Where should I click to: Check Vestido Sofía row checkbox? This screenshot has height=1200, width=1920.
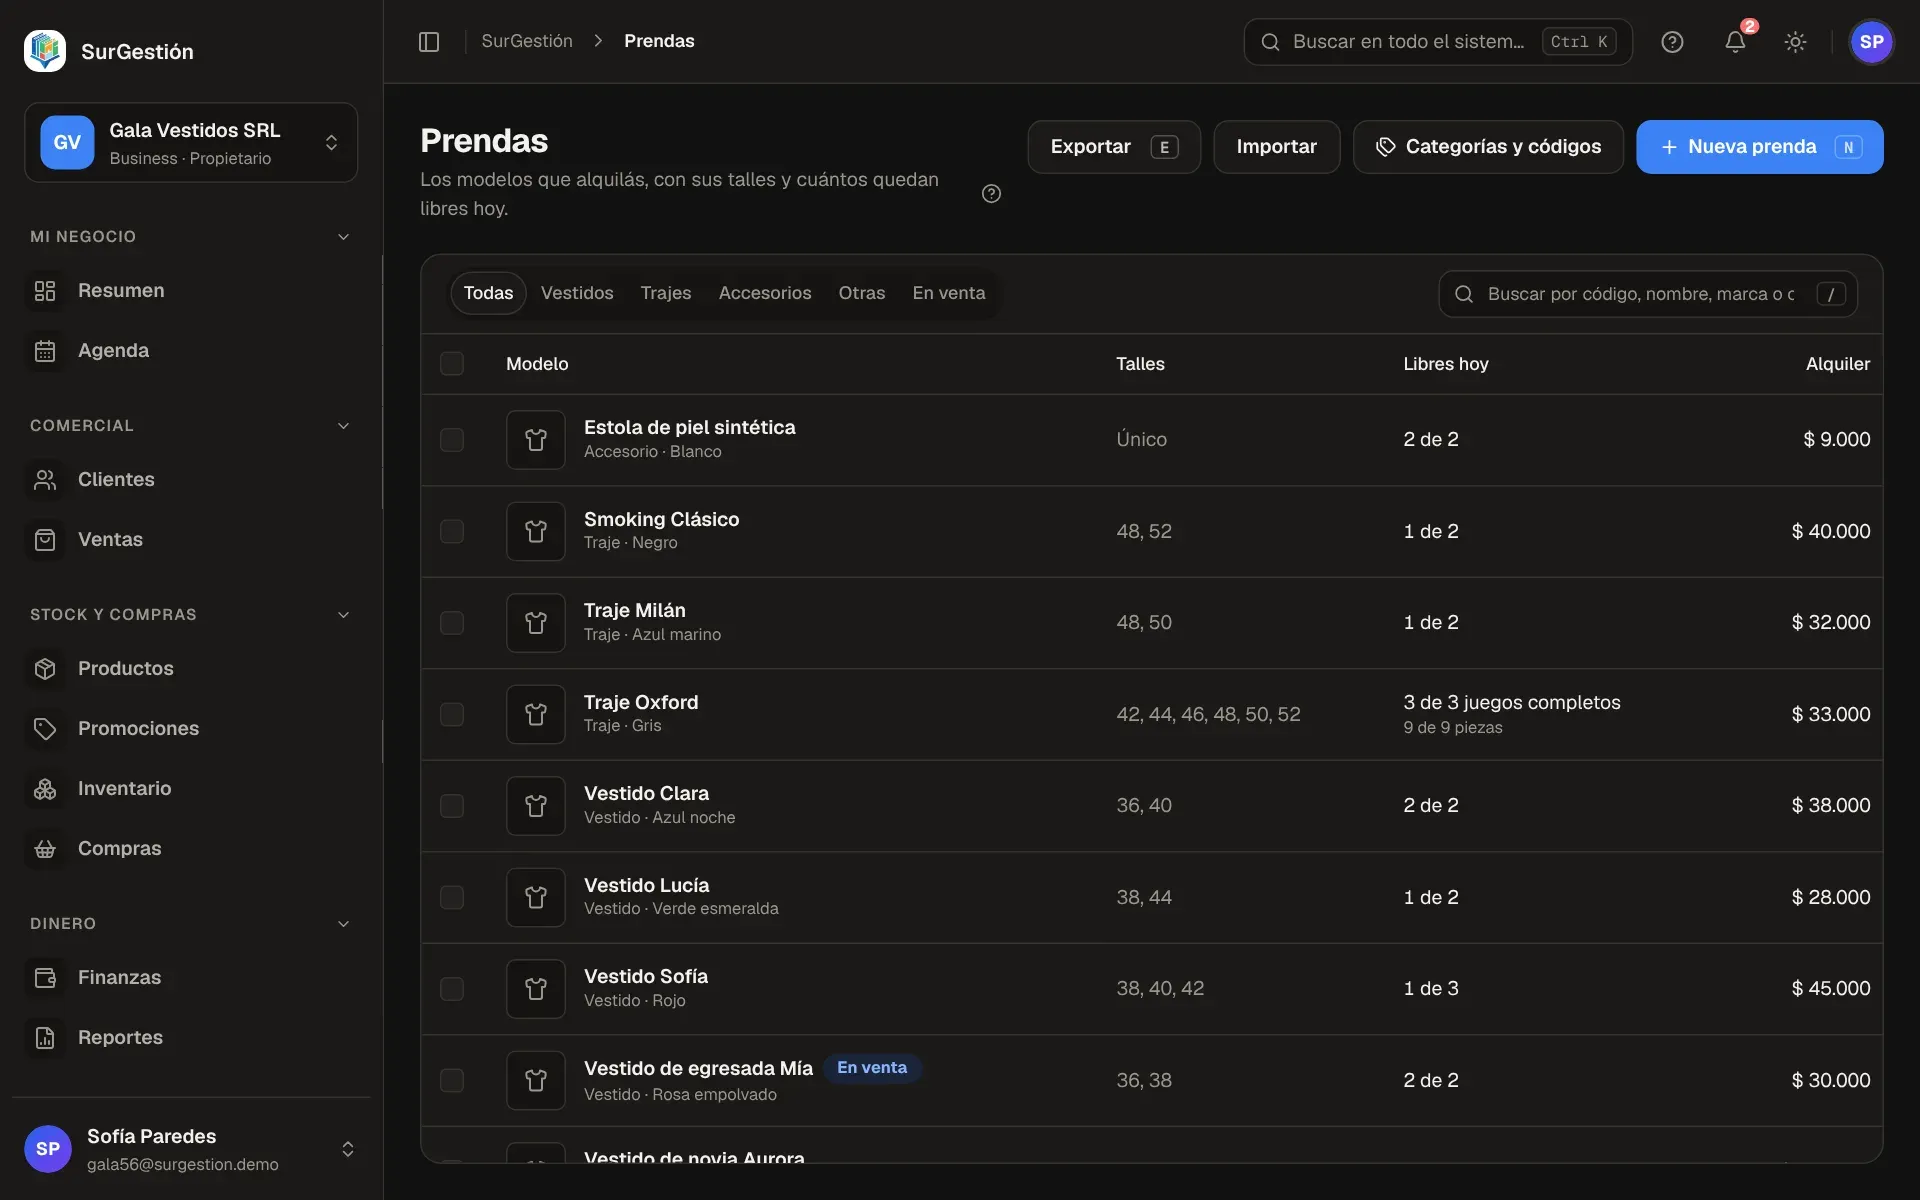tap(452, 989)
